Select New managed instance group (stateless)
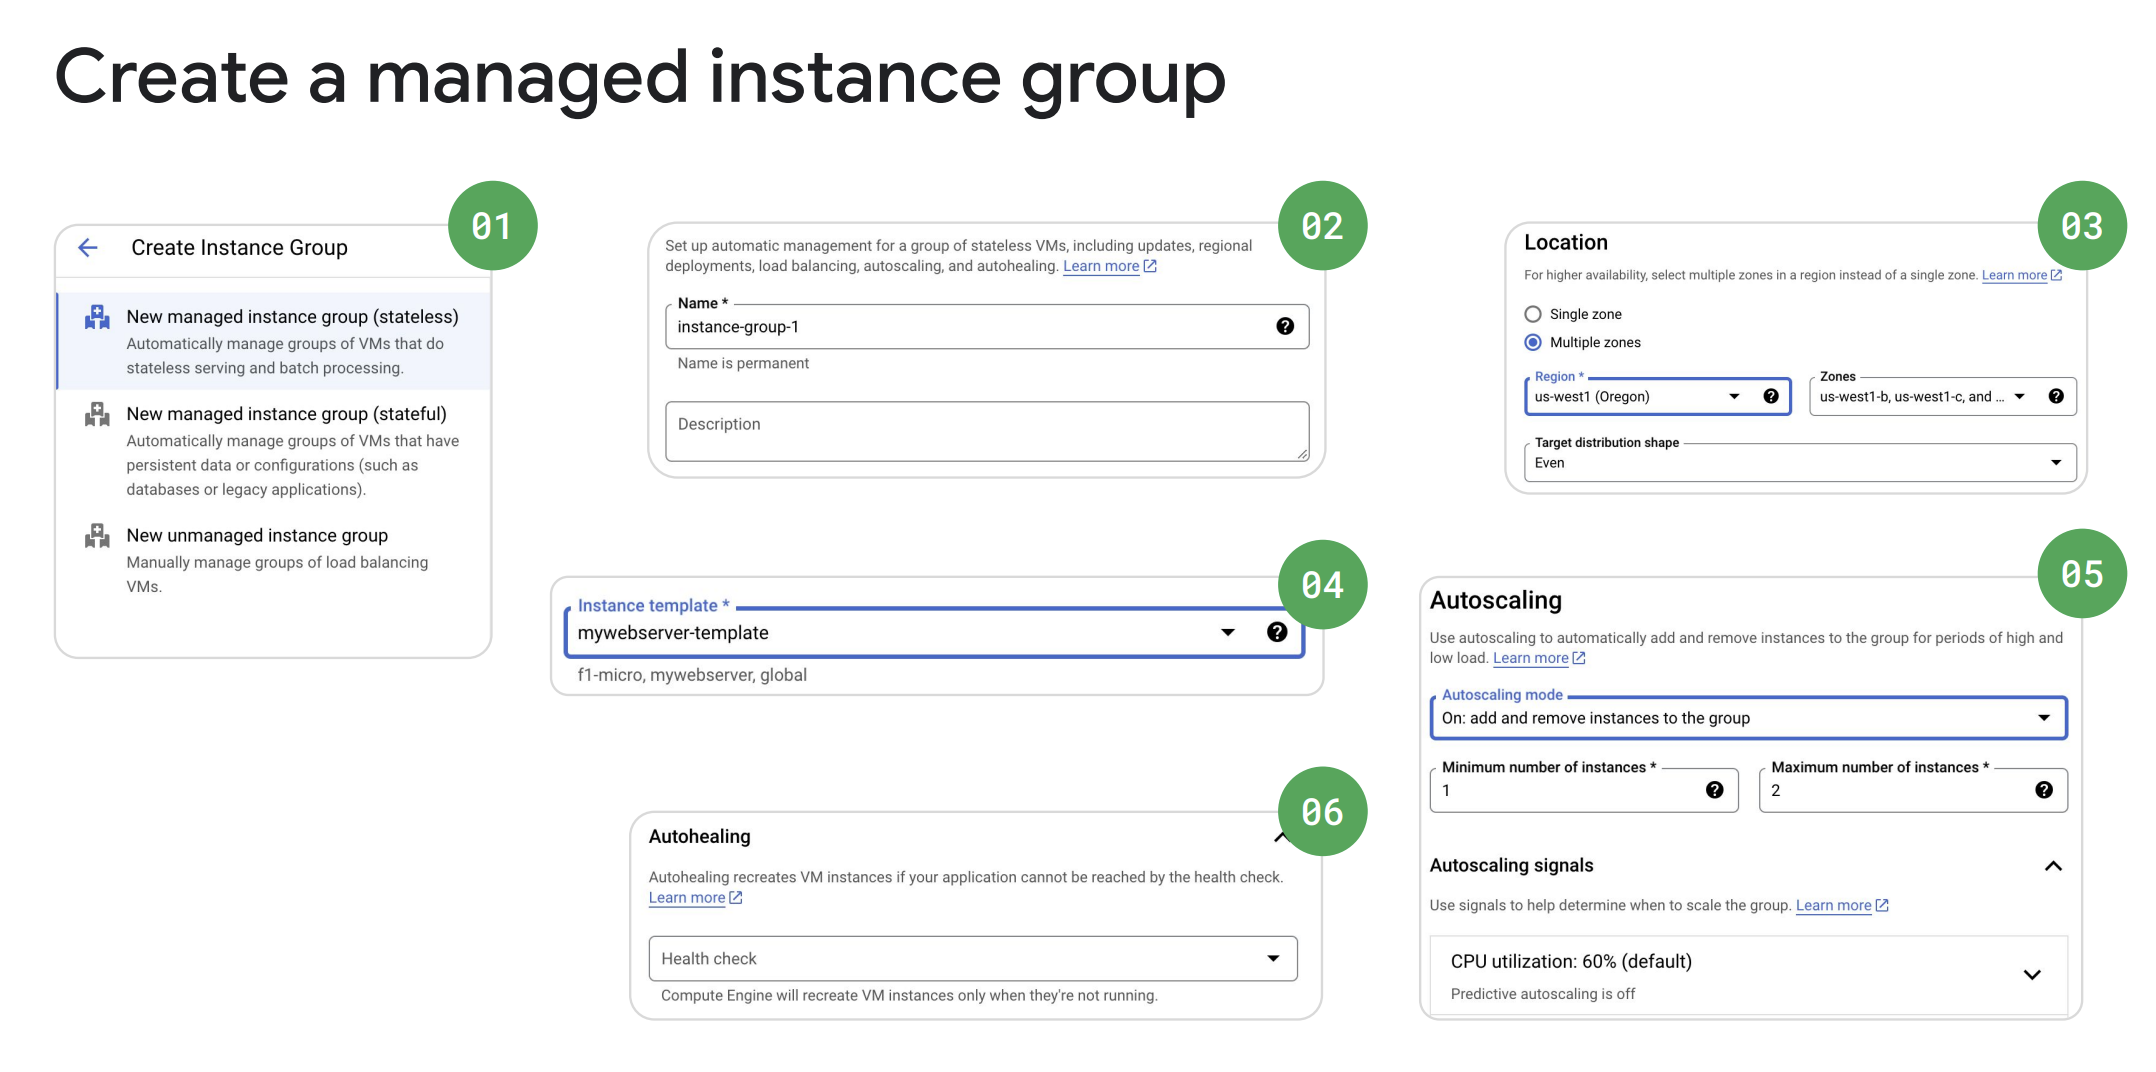The height and width of the screenshot is (1072, 2156). (x=292, y=317)
